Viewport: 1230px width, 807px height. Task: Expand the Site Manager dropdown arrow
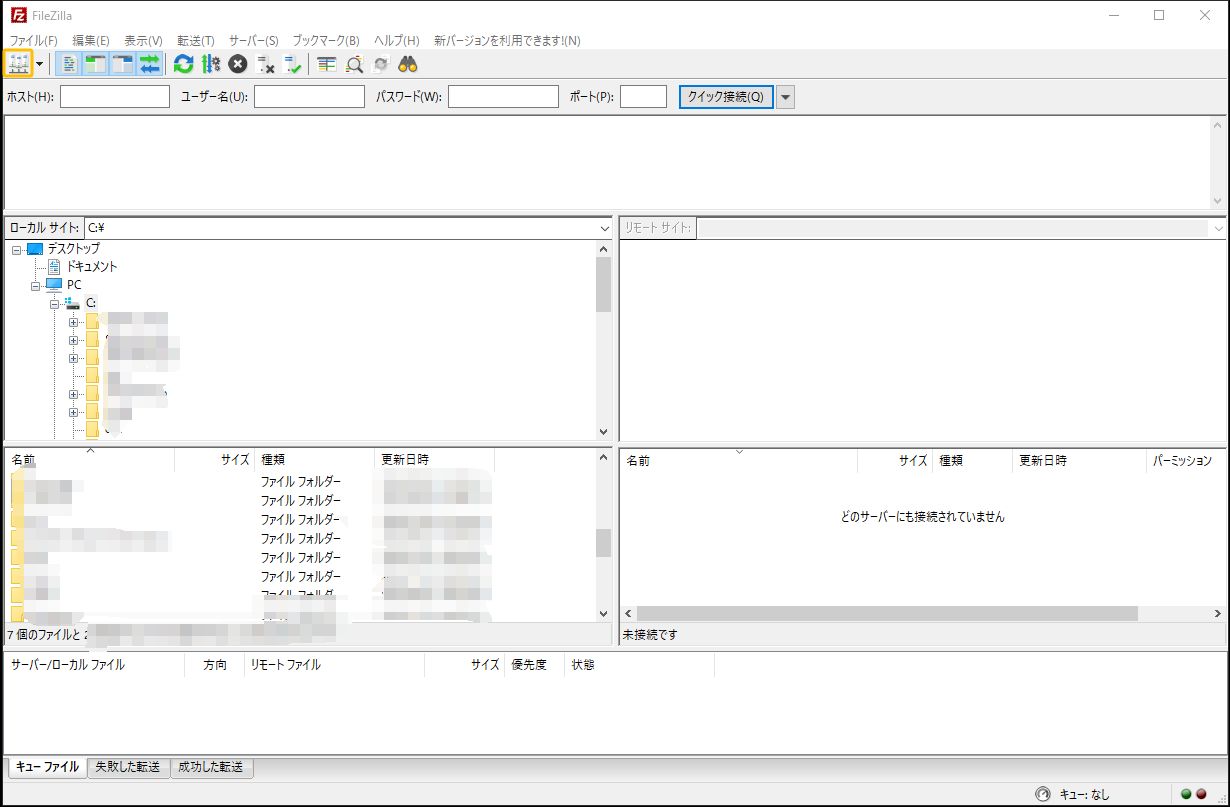[39, 63]
